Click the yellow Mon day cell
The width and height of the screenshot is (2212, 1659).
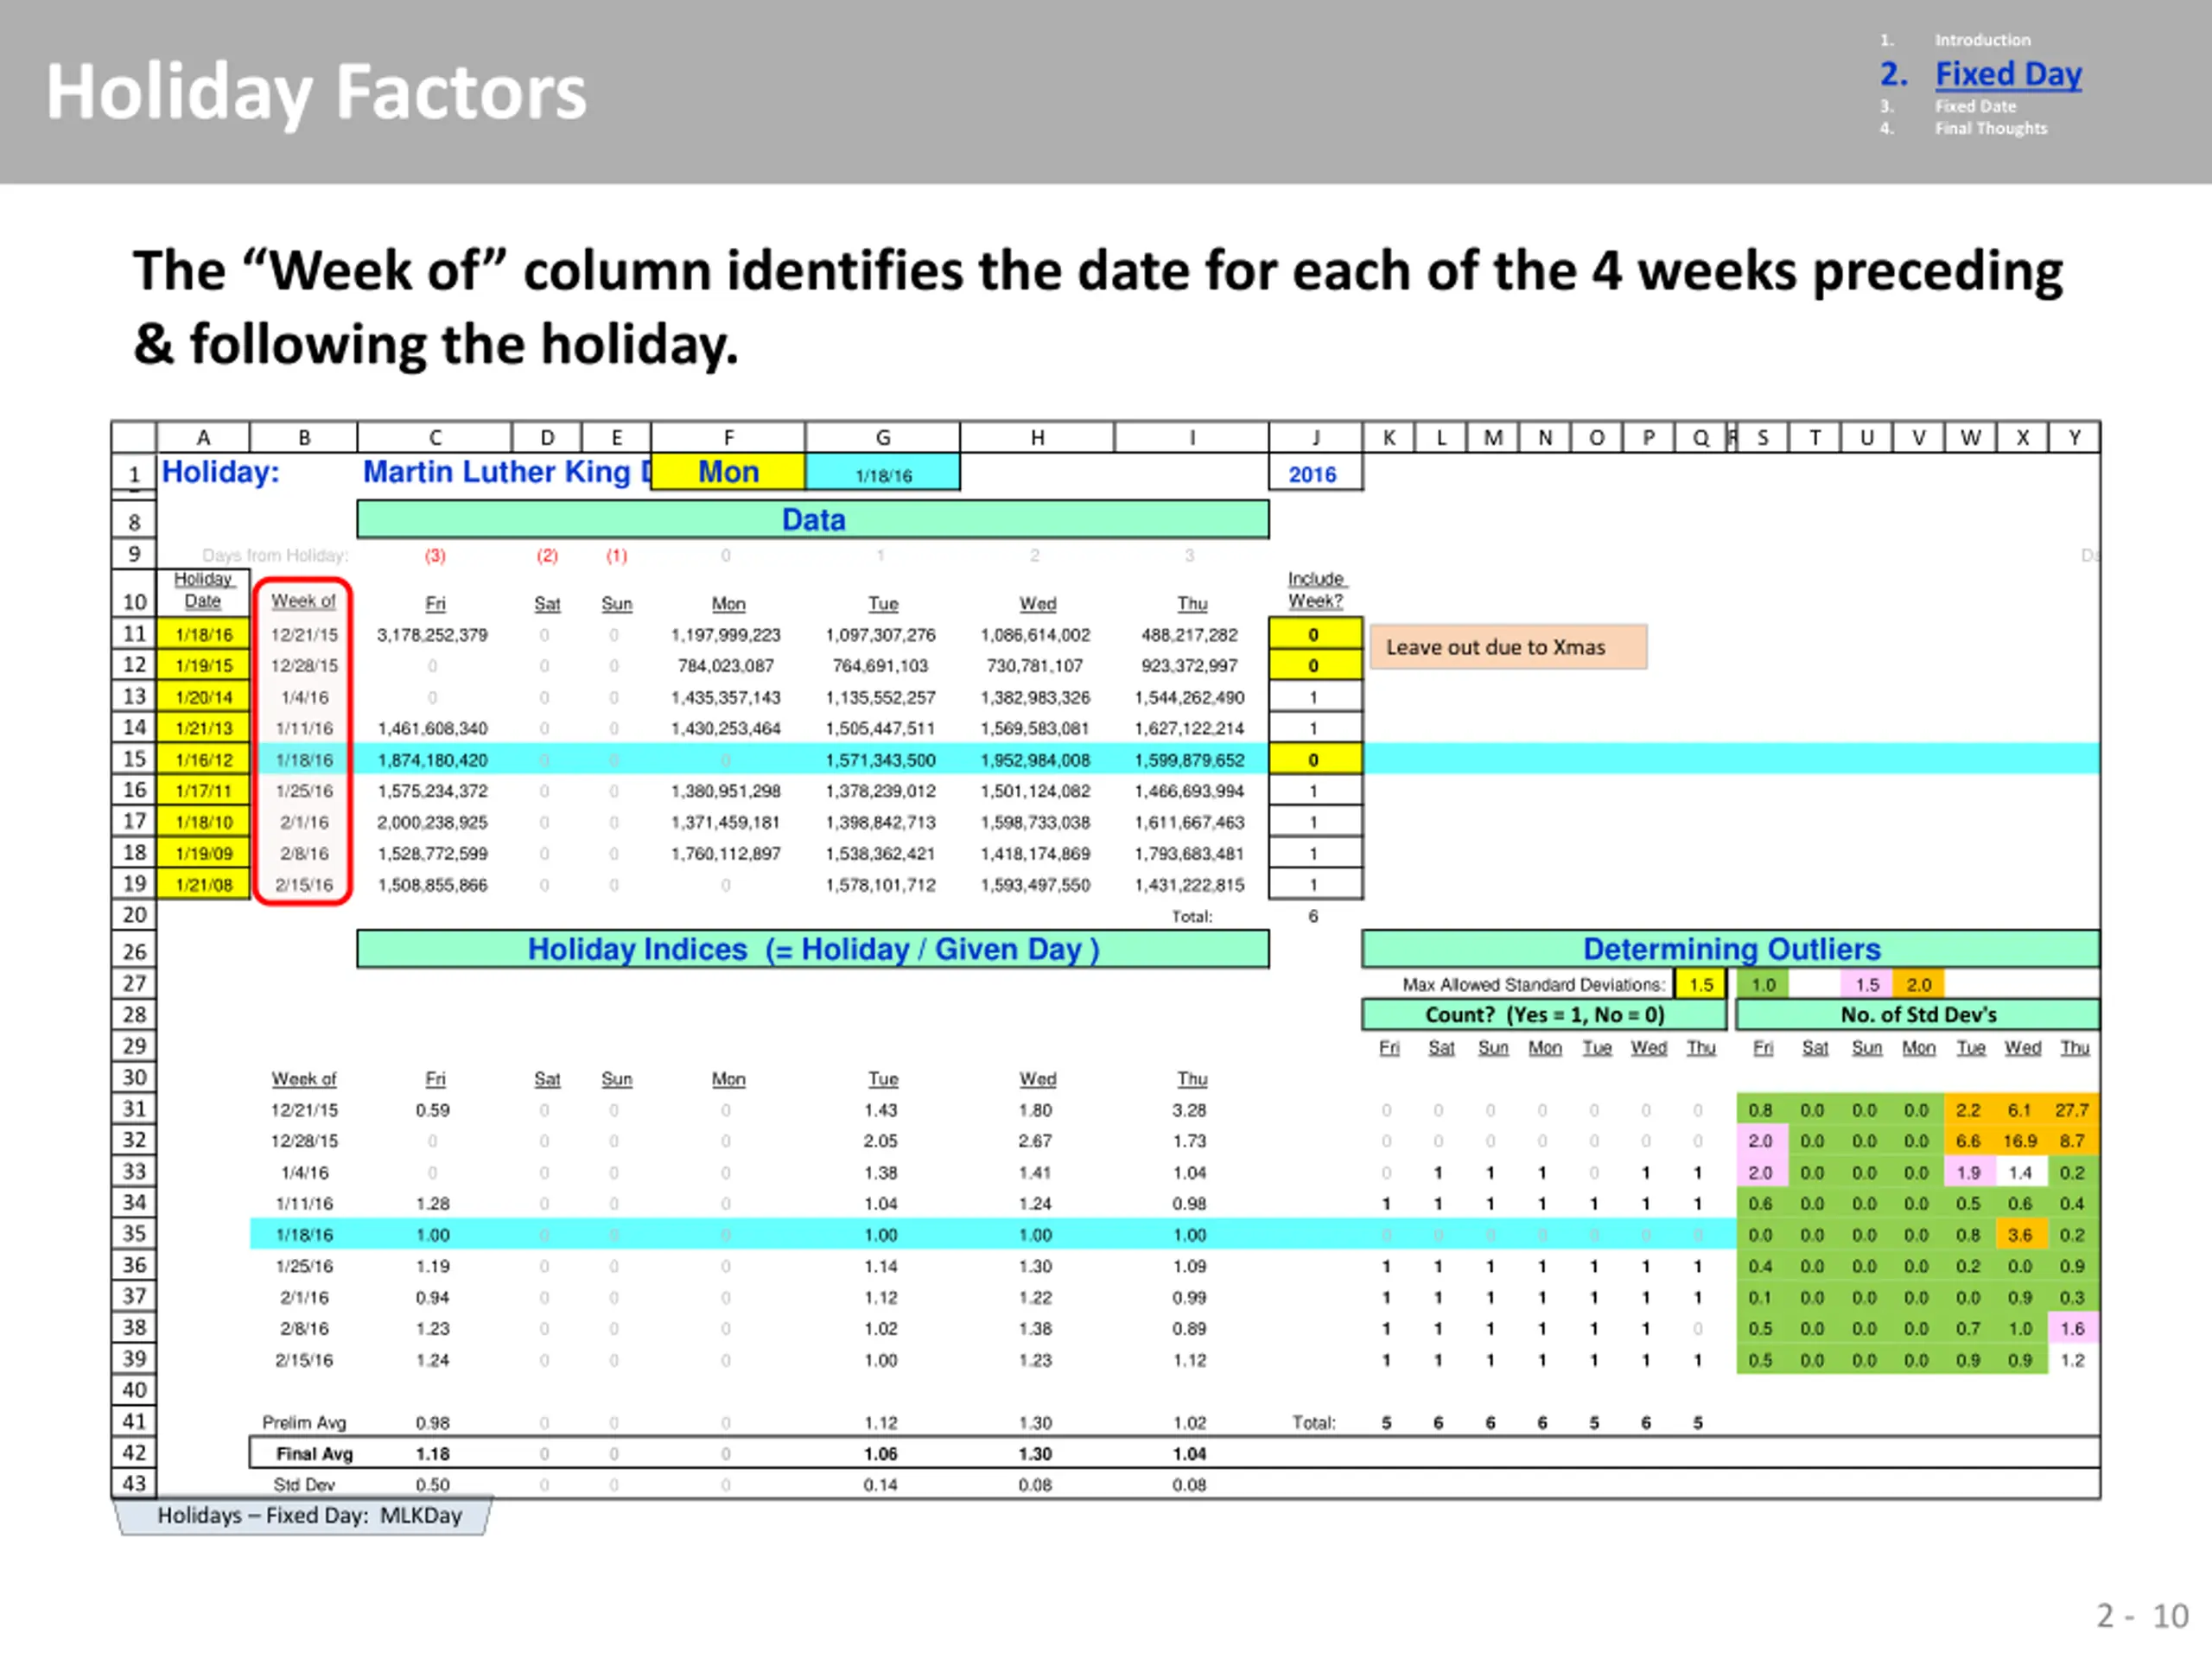click(728, 471)
